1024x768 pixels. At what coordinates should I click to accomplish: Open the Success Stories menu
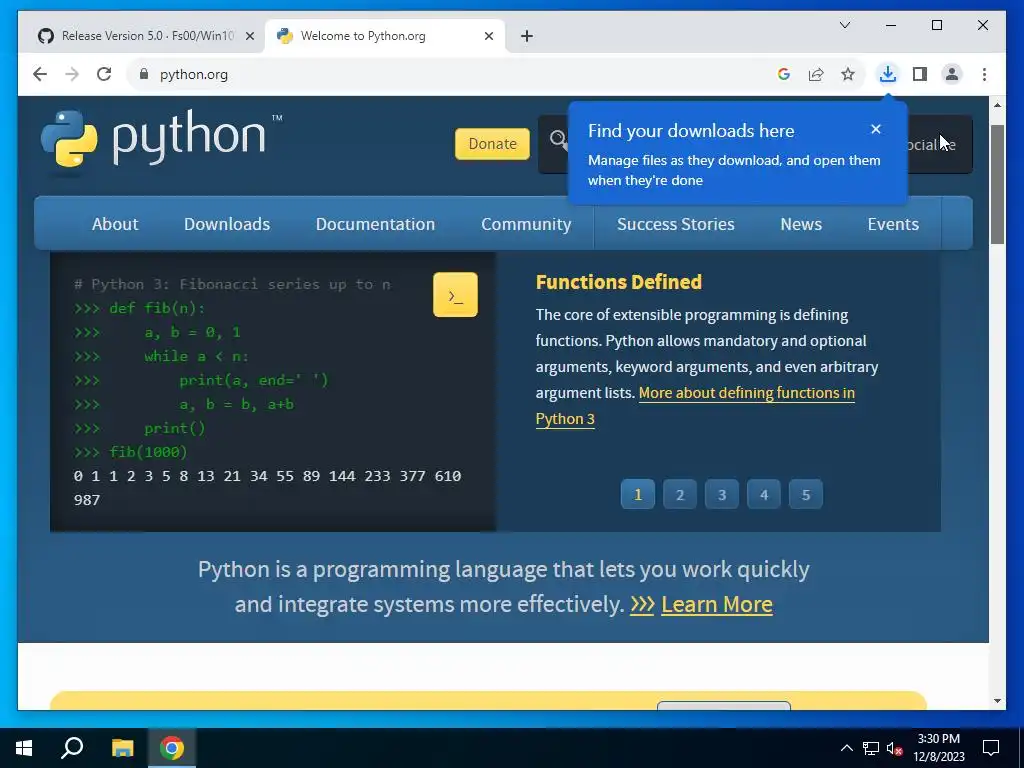coord(676,224)
